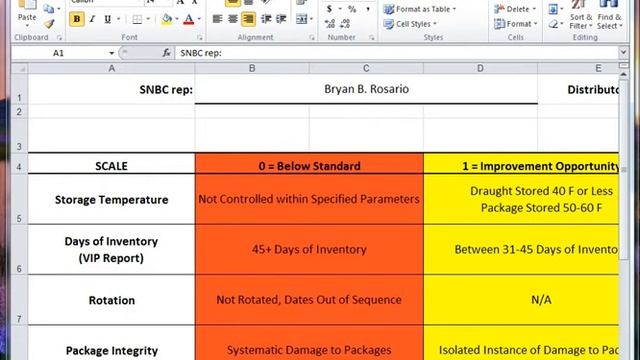Select '45+ Days of Inventory' cell

[309, 249]
